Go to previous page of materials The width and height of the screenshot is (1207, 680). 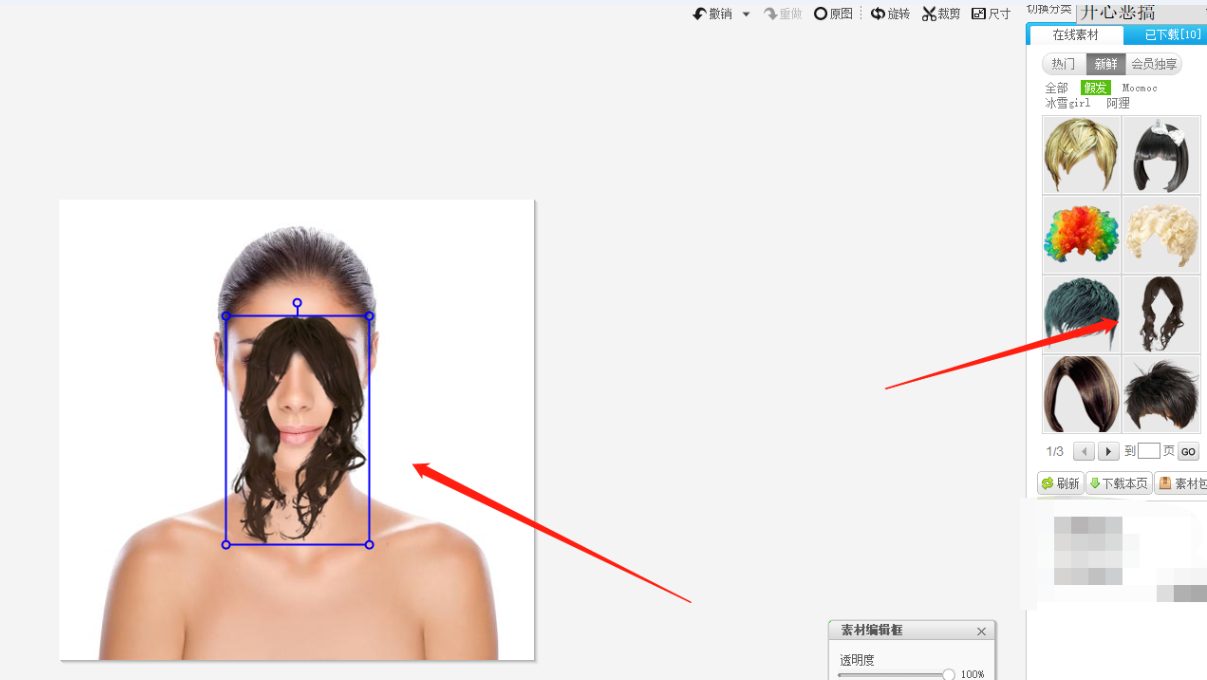(1084, 452)
